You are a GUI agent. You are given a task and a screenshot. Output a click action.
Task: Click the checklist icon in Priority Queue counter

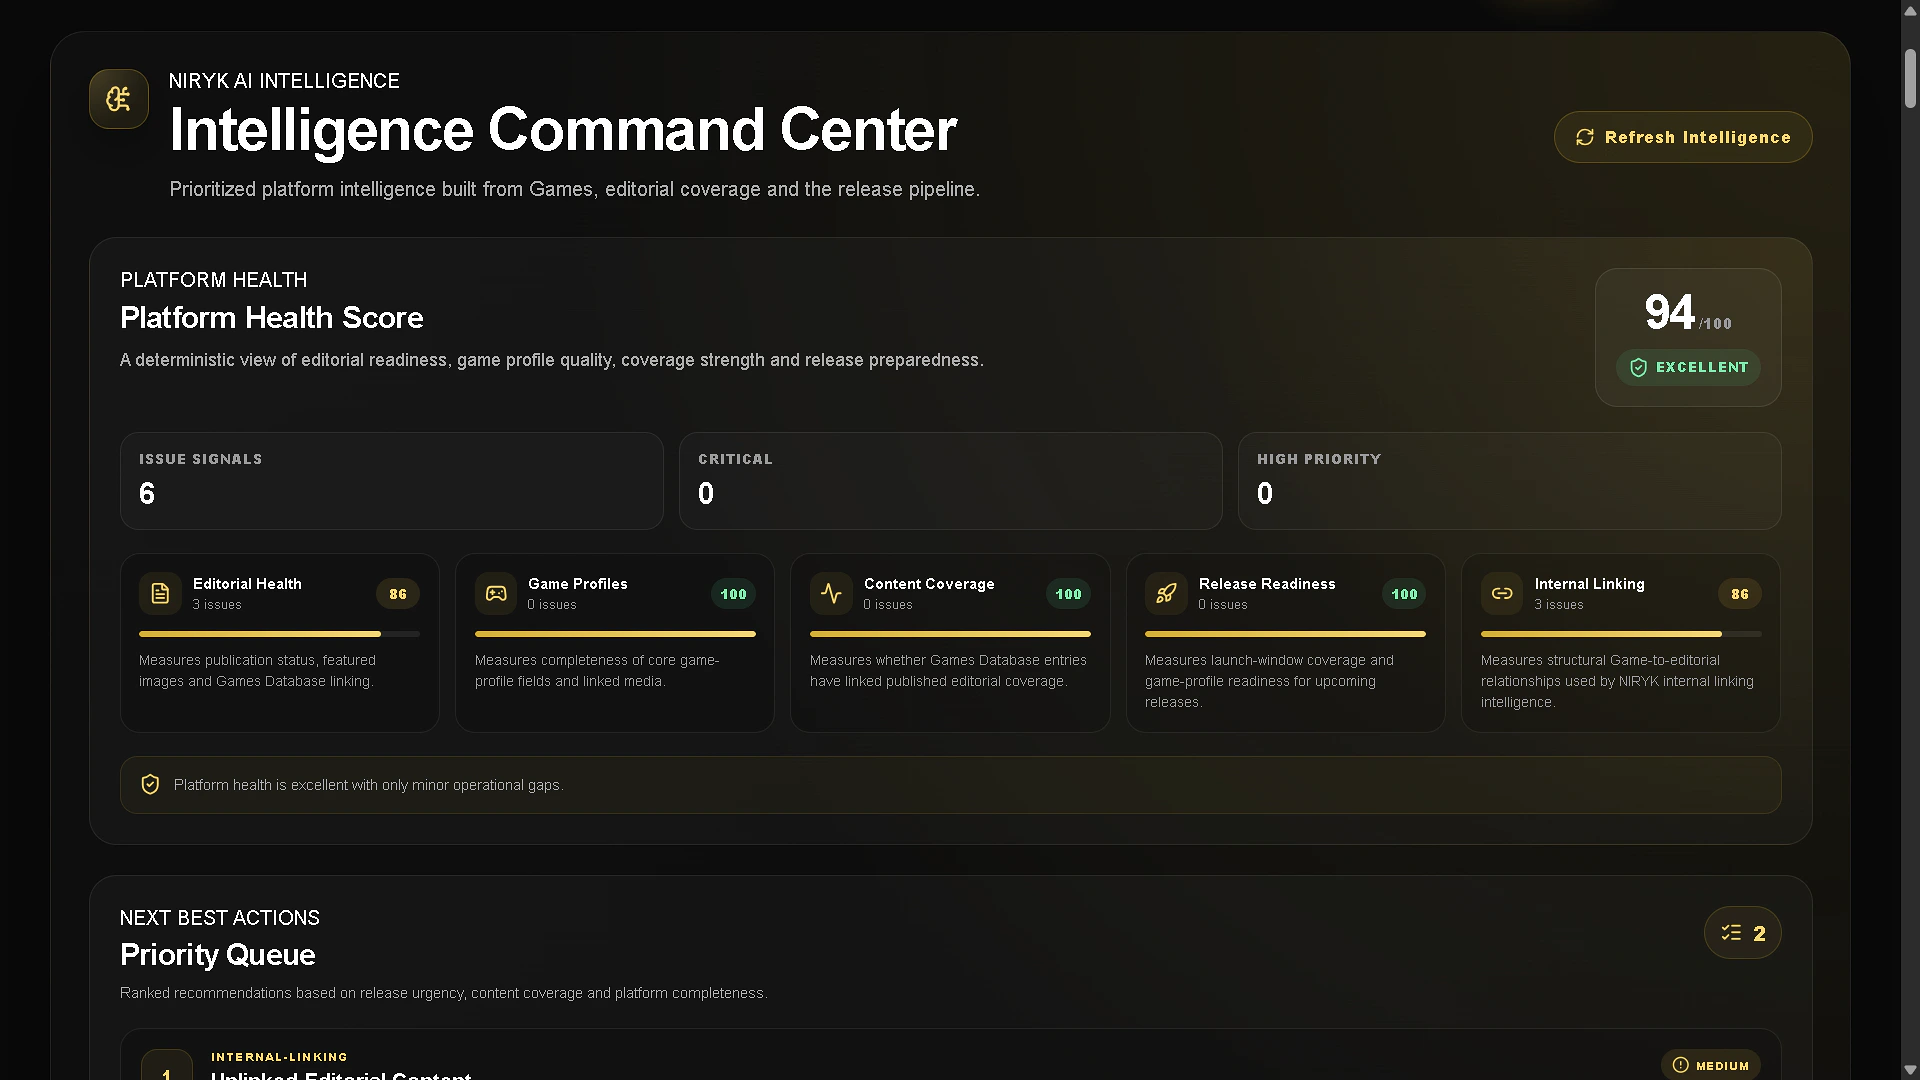coord(1731,933)
